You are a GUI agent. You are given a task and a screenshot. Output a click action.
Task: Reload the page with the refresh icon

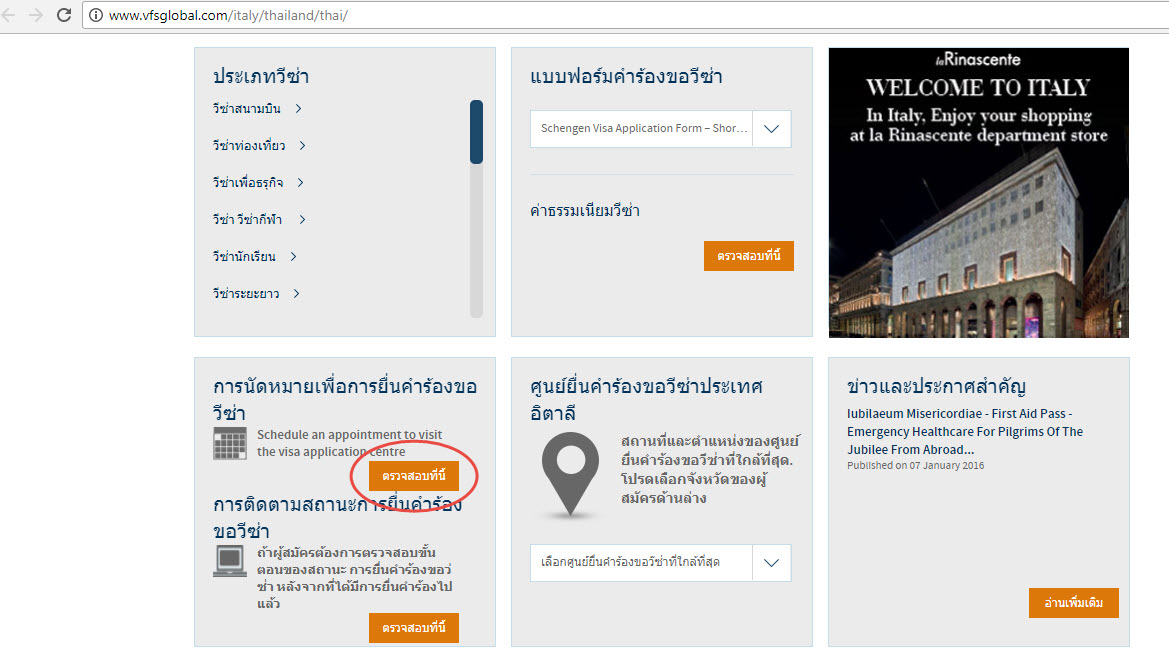(64, 15)
